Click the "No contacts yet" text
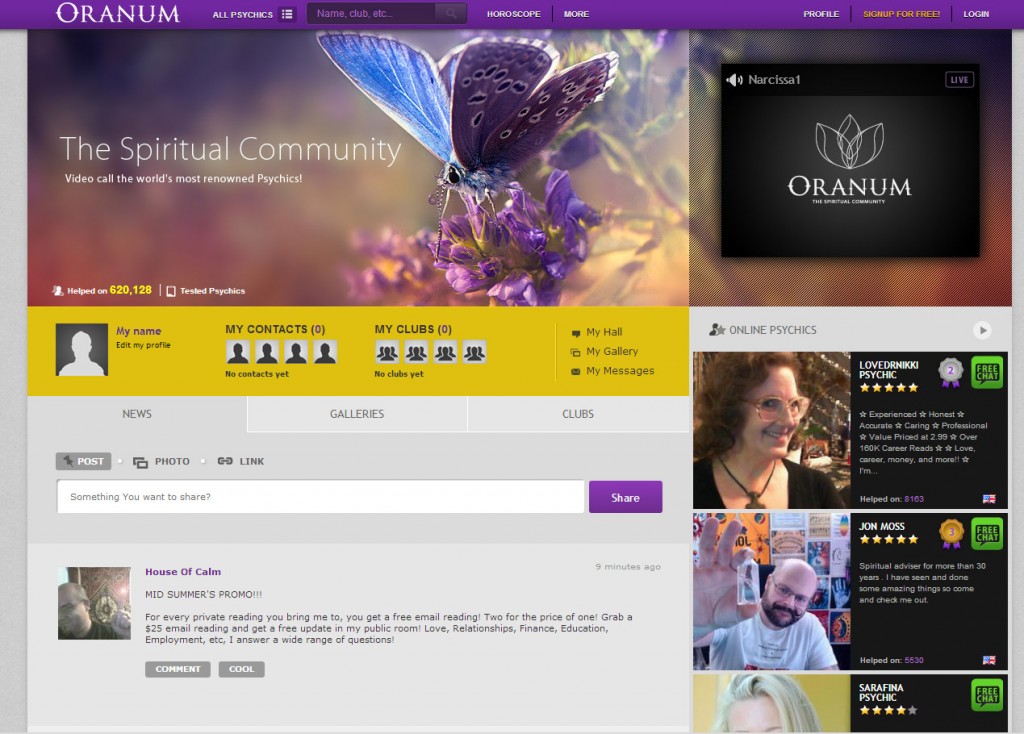 click(257, 374)
